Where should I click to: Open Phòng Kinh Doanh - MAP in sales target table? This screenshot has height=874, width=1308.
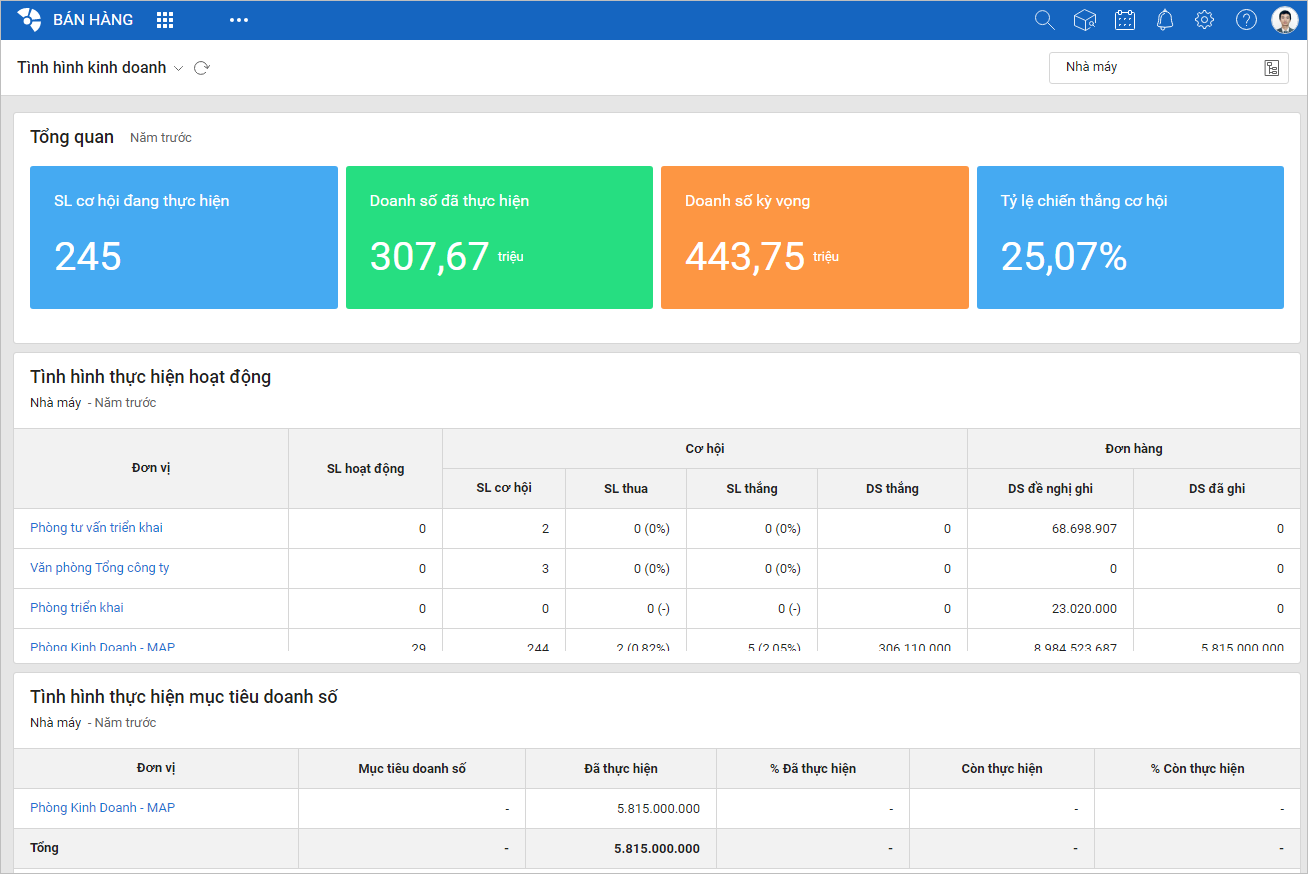(102, 808)
